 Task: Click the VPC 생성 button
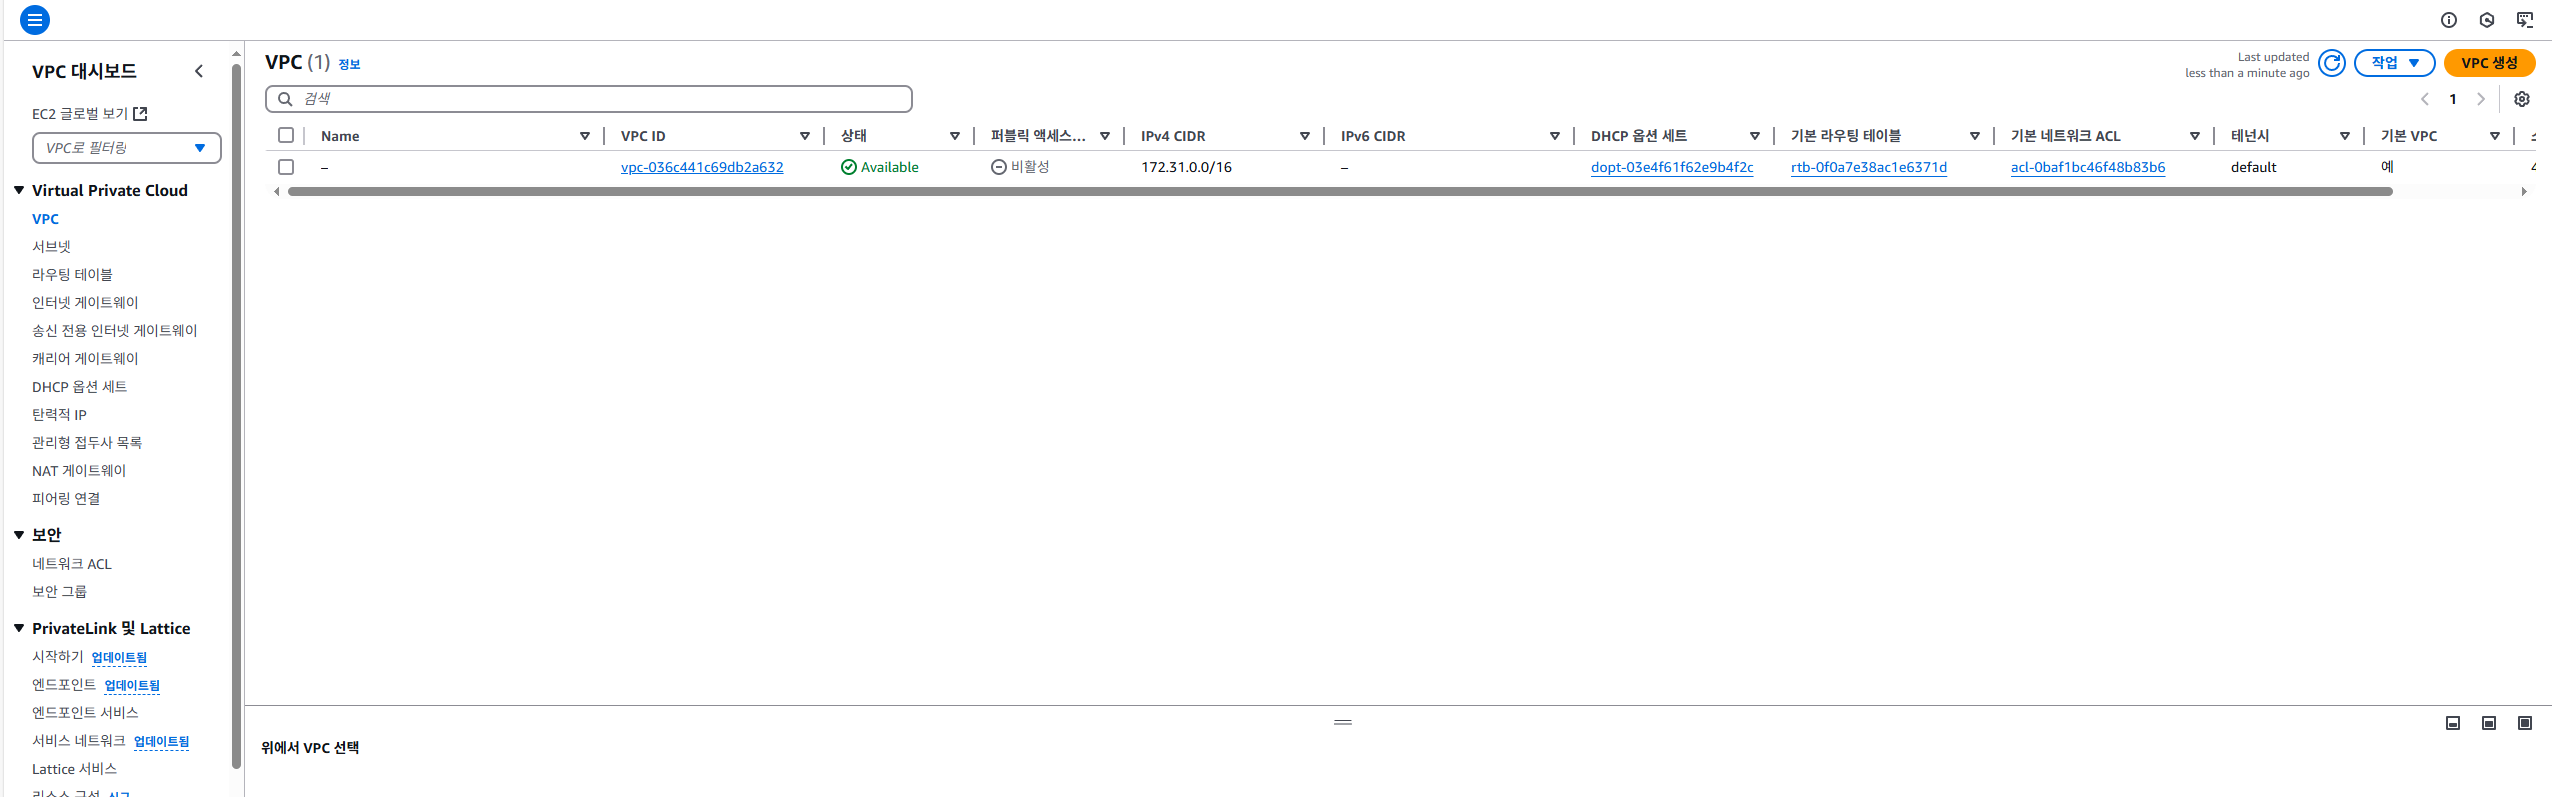pyautogui.click(x=2488, y=63)
